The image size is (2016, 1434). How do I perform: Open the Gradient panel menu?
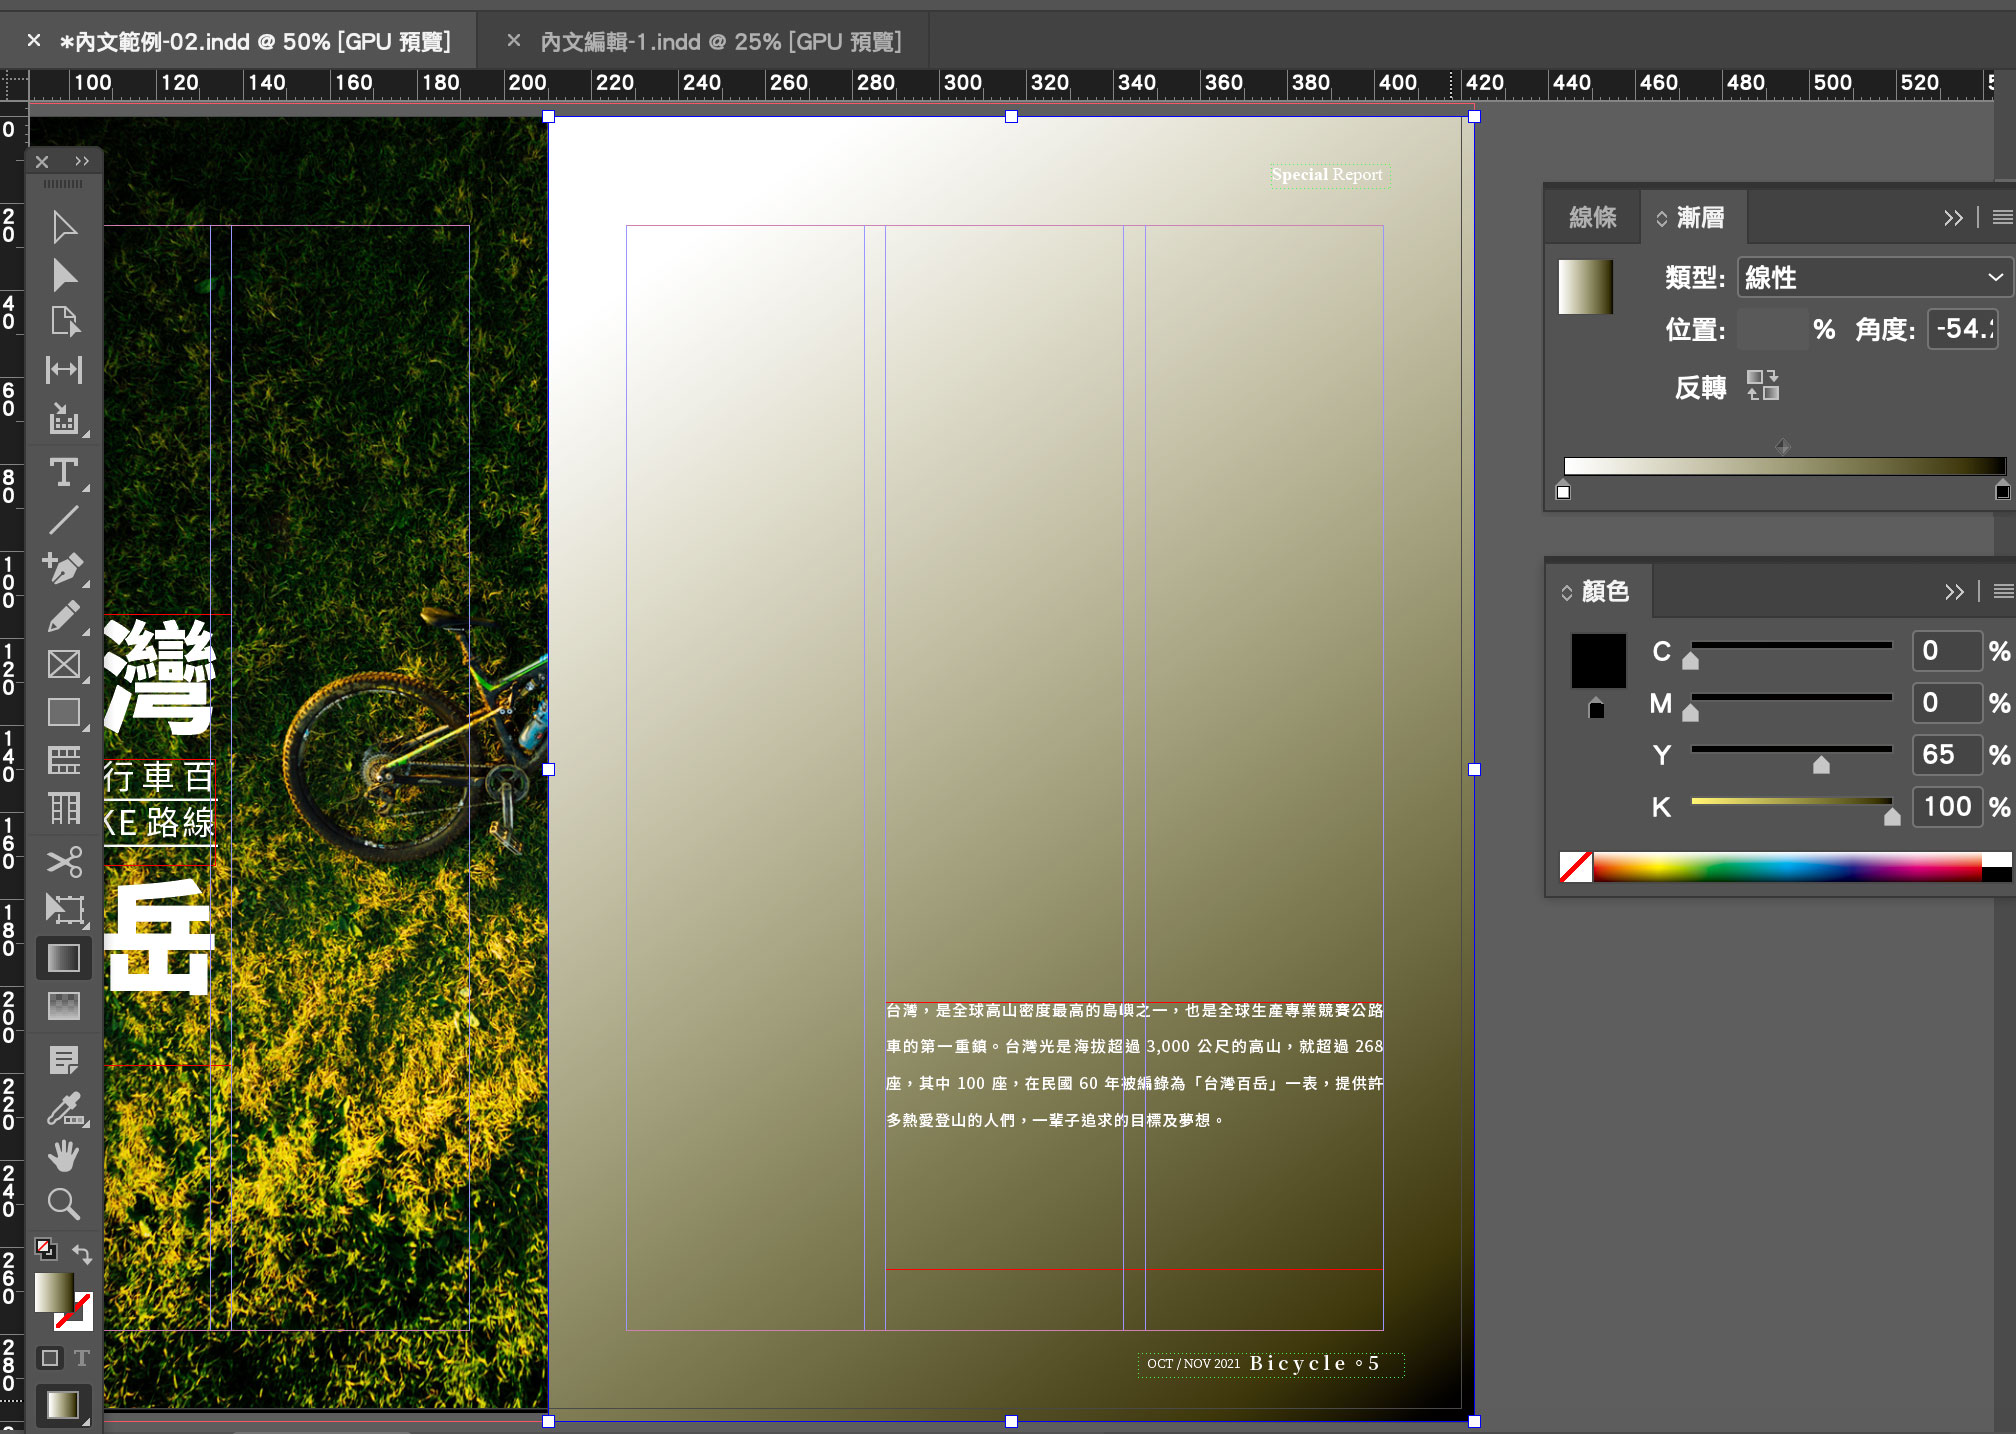(2002, 217)
